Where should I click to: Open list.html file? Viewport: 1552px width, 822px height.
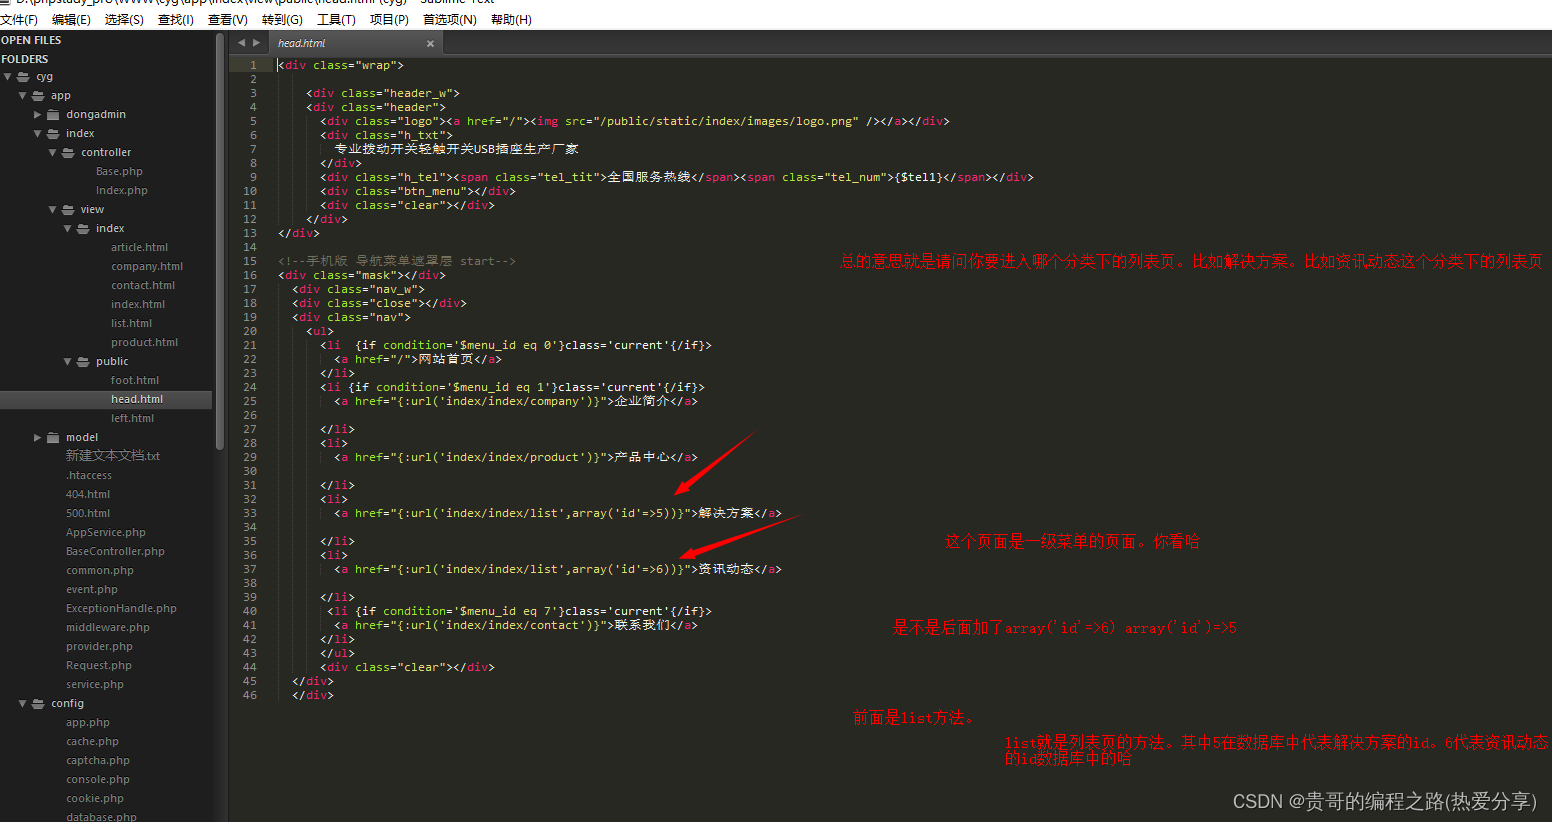131,324
